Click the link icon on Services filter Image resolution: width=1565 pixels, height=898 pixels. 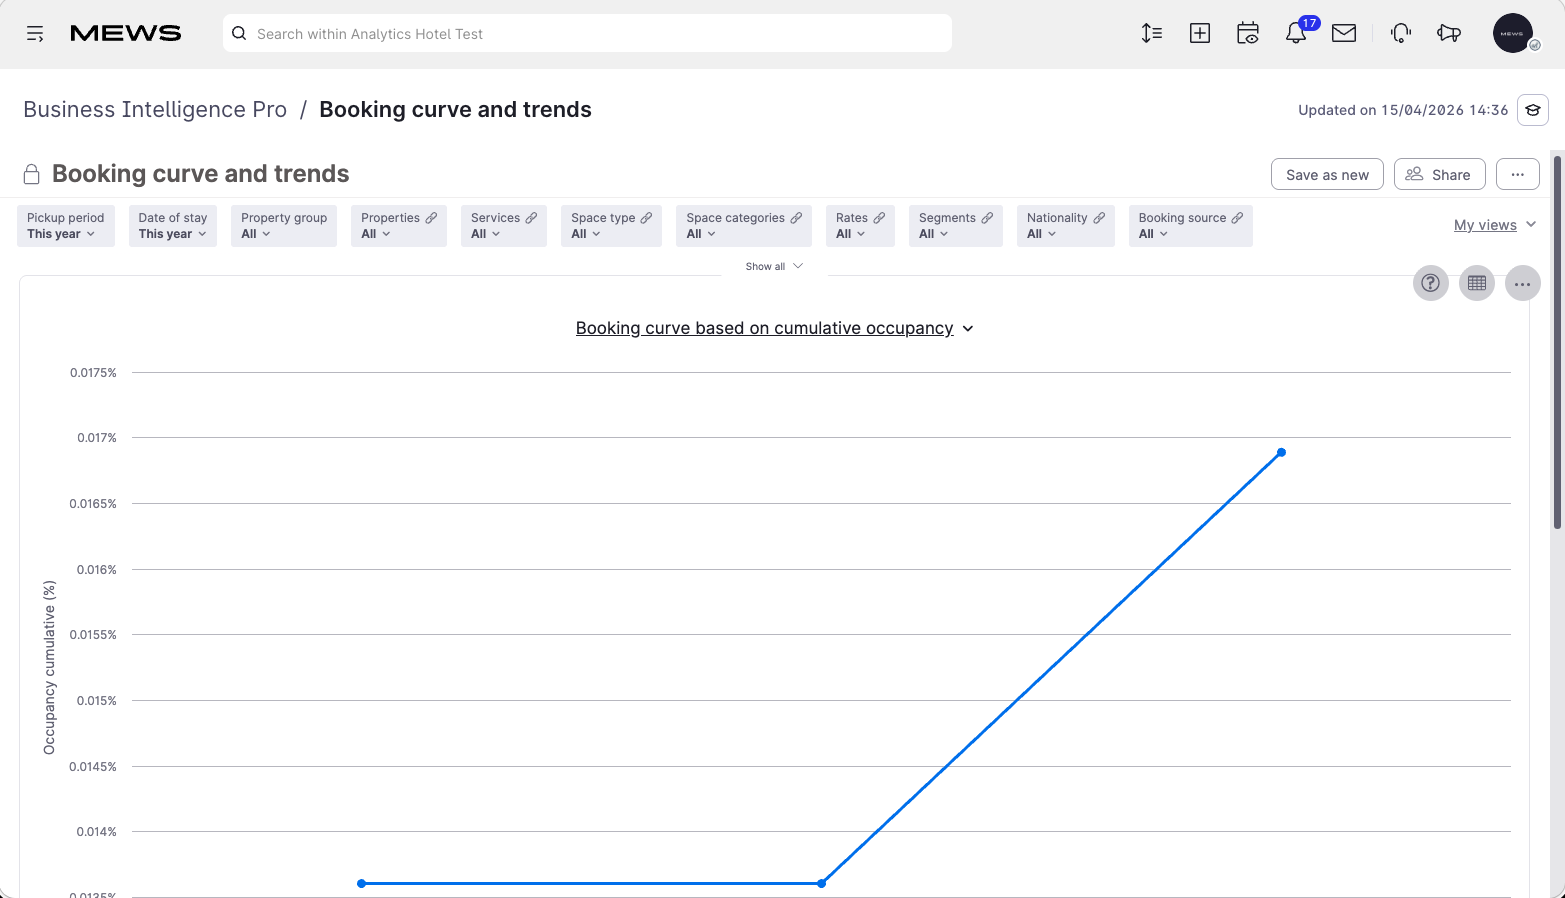coord(531,217)
